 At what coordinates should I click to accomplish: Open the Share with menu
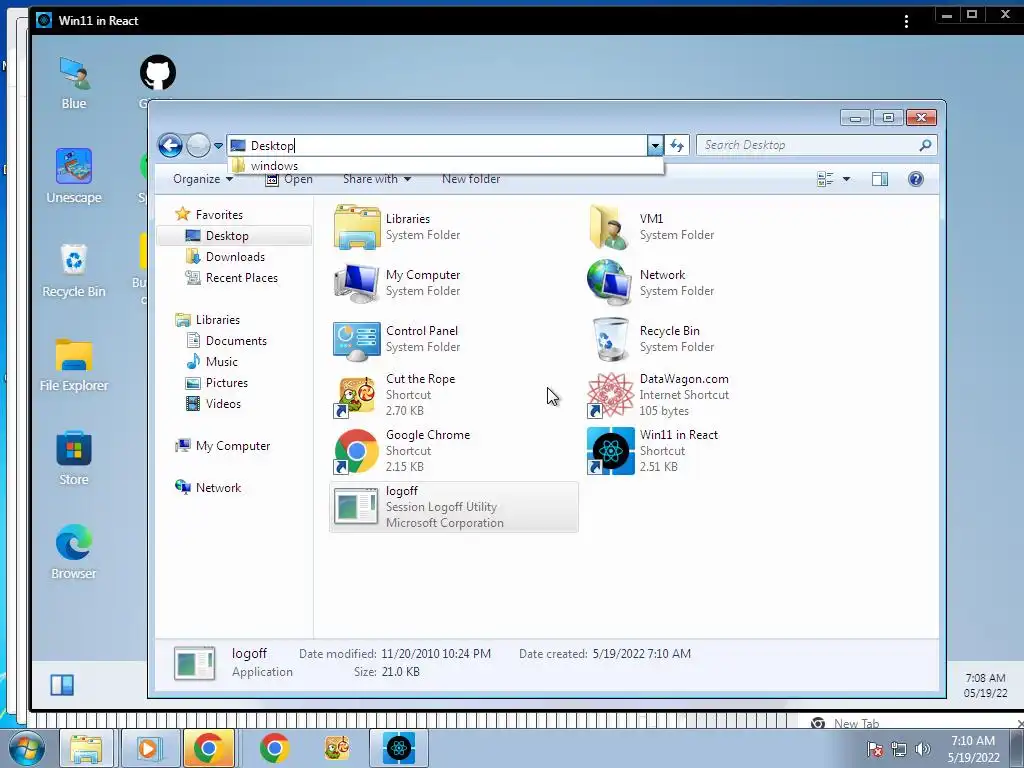pyautogui.click(x=377, y=179)
